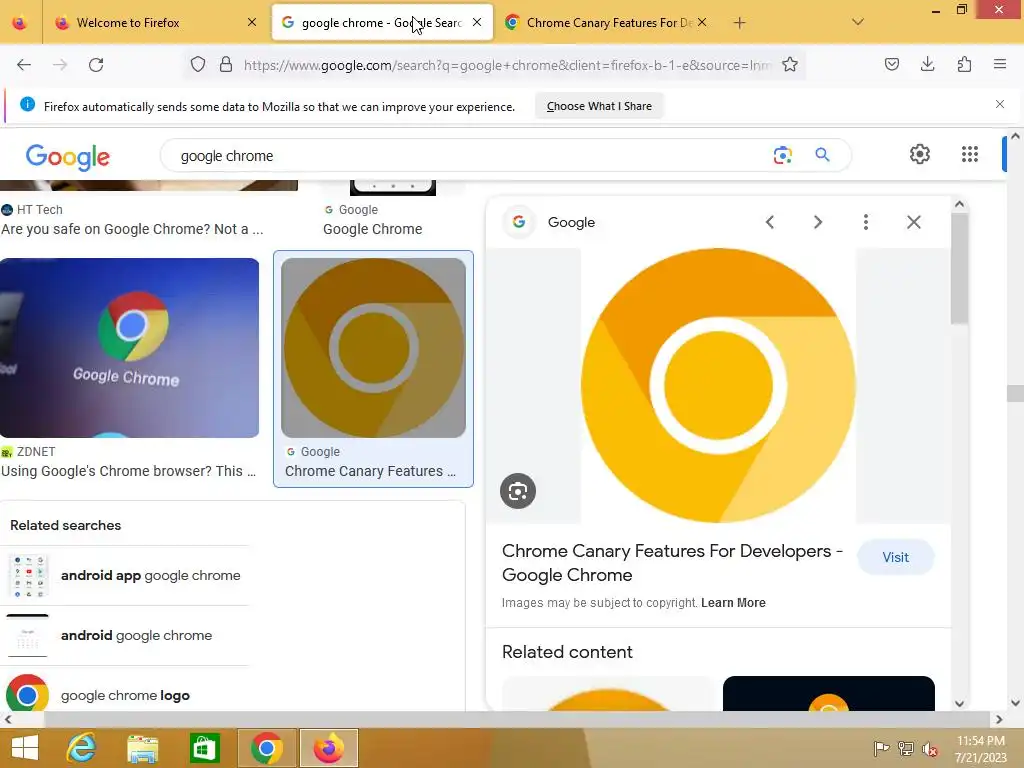This screenshot has width=1024, height=768.
Task: Click the Firefox back arrow button
Action: click(x=24, y=65)
